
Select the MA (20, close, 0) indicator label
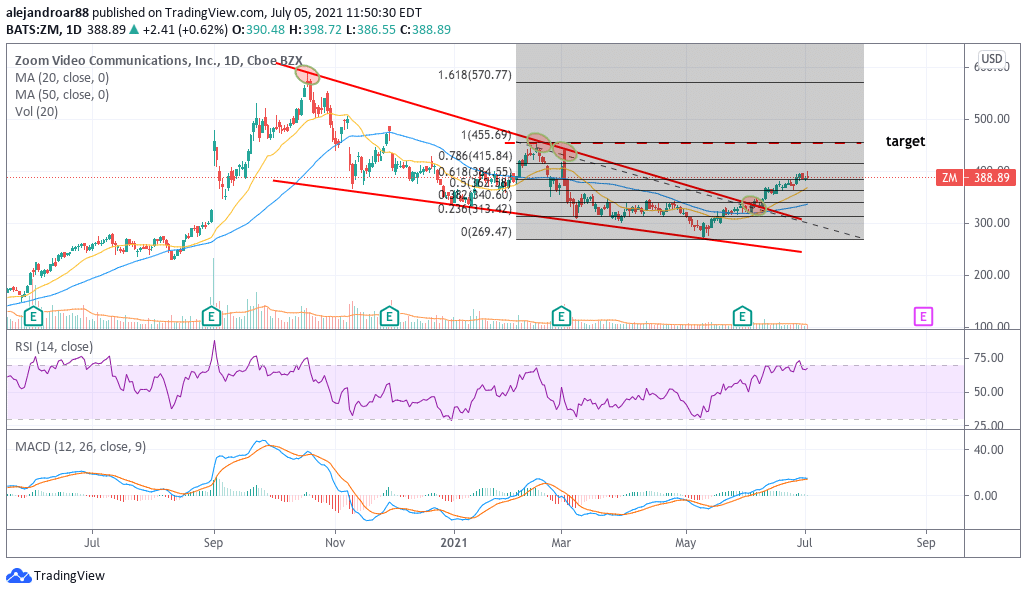click(62, 77)
